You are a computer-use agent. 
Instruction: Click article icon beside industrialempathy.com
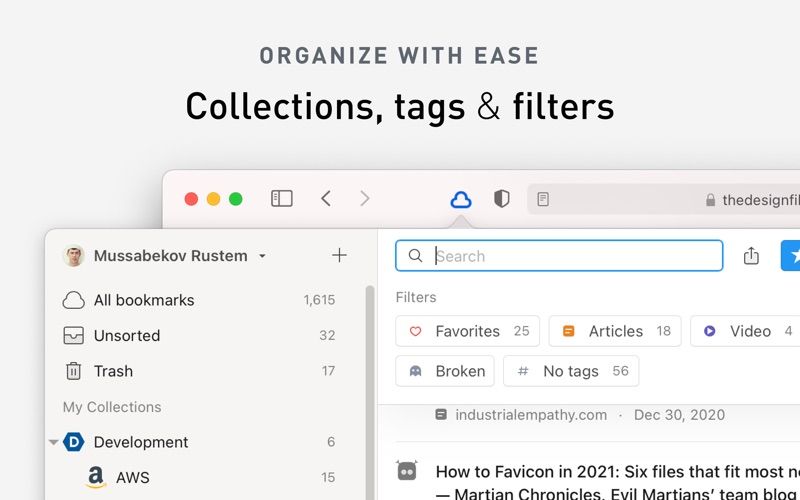click(x=441, y=414)
